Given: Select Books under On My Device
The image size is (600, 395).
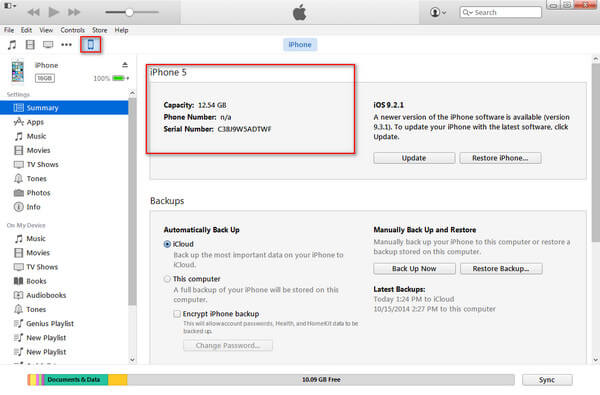Looking at the screenshot, I should click(x=64, y=281).
